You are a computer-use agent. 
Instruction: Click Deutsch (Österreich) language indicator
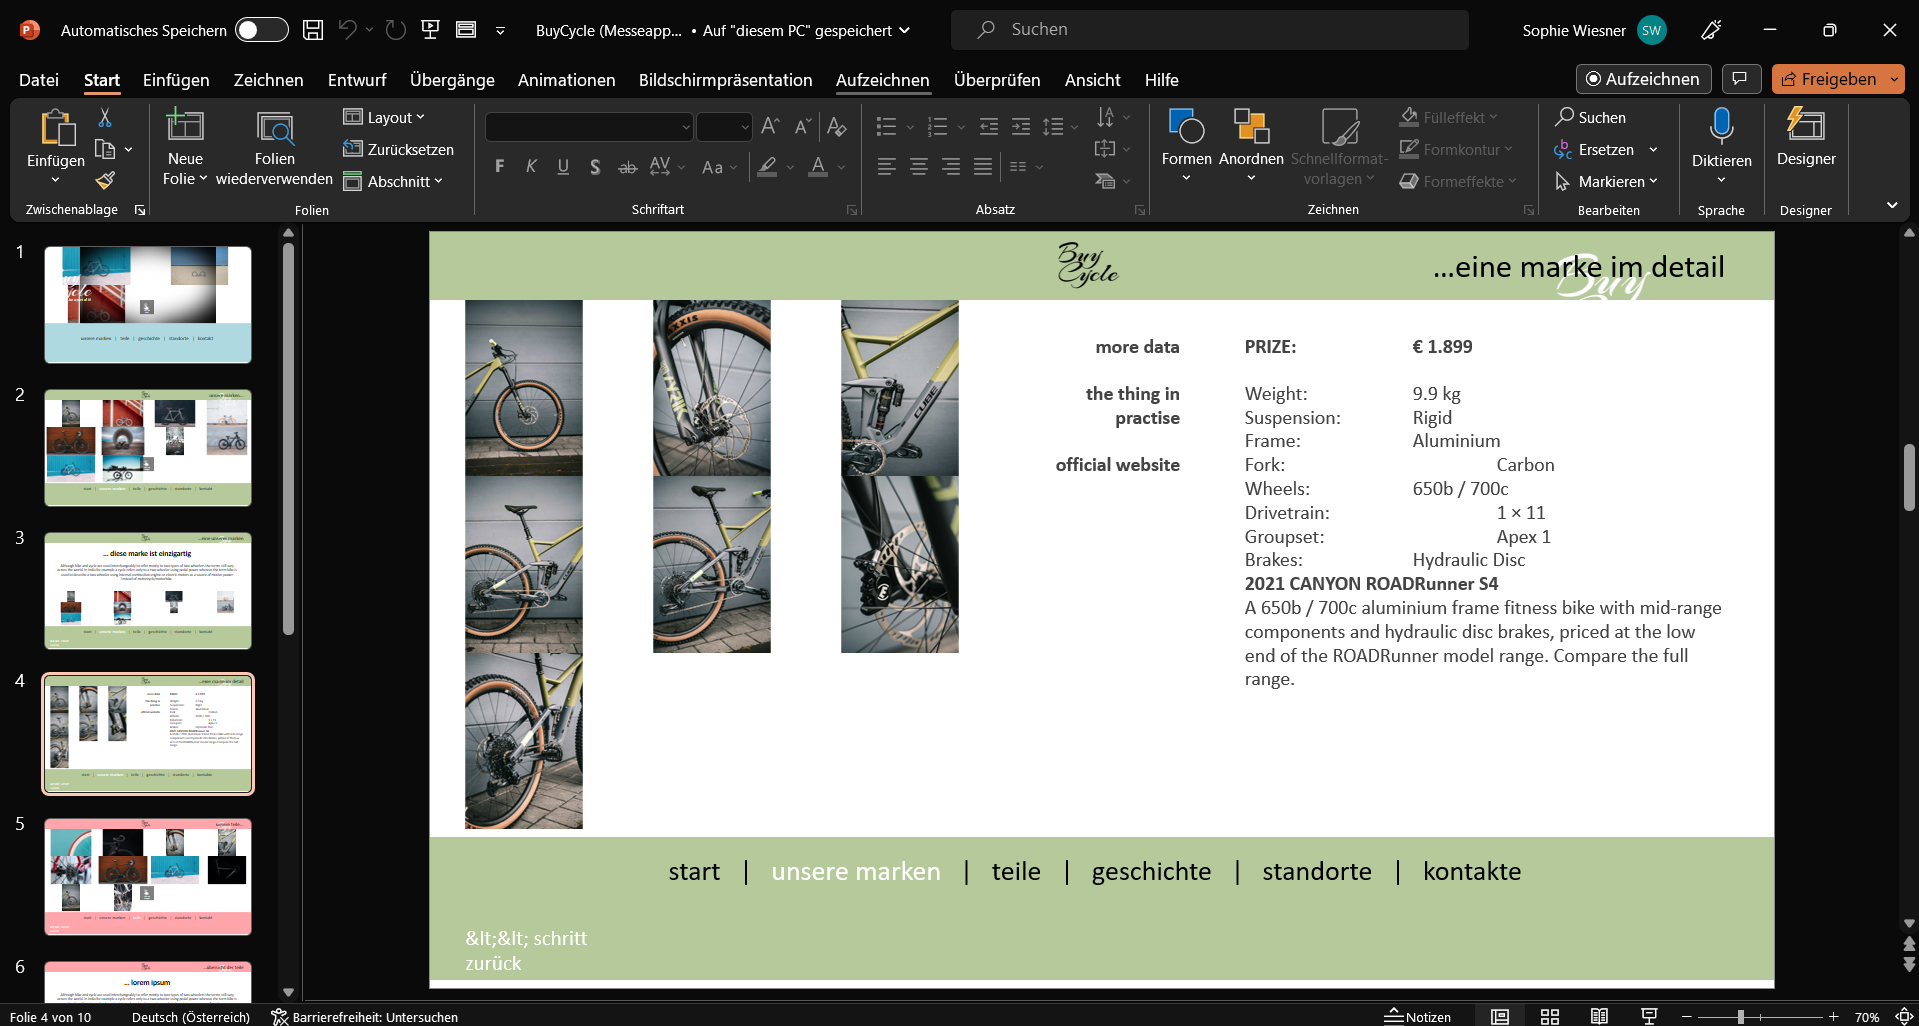191,1017
